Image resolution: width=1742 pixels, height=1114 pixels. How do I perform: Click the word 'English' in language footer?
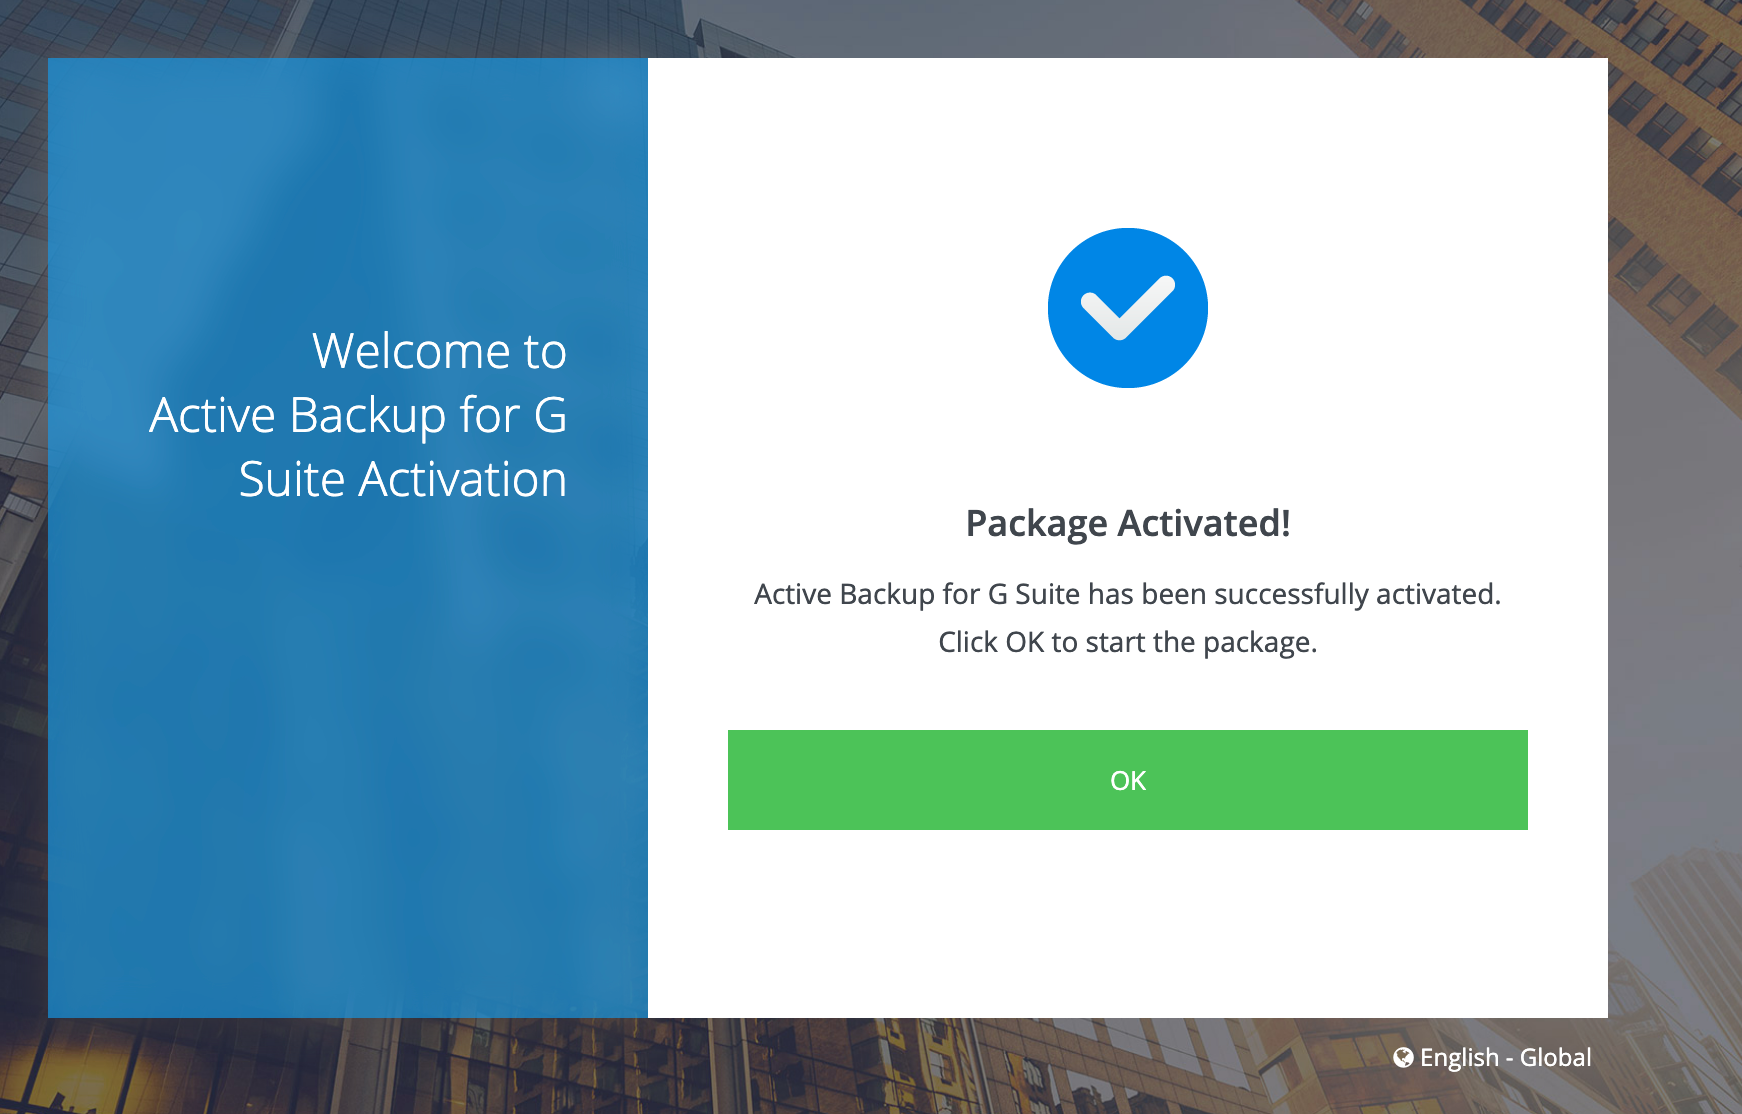pos(1459,1057)
